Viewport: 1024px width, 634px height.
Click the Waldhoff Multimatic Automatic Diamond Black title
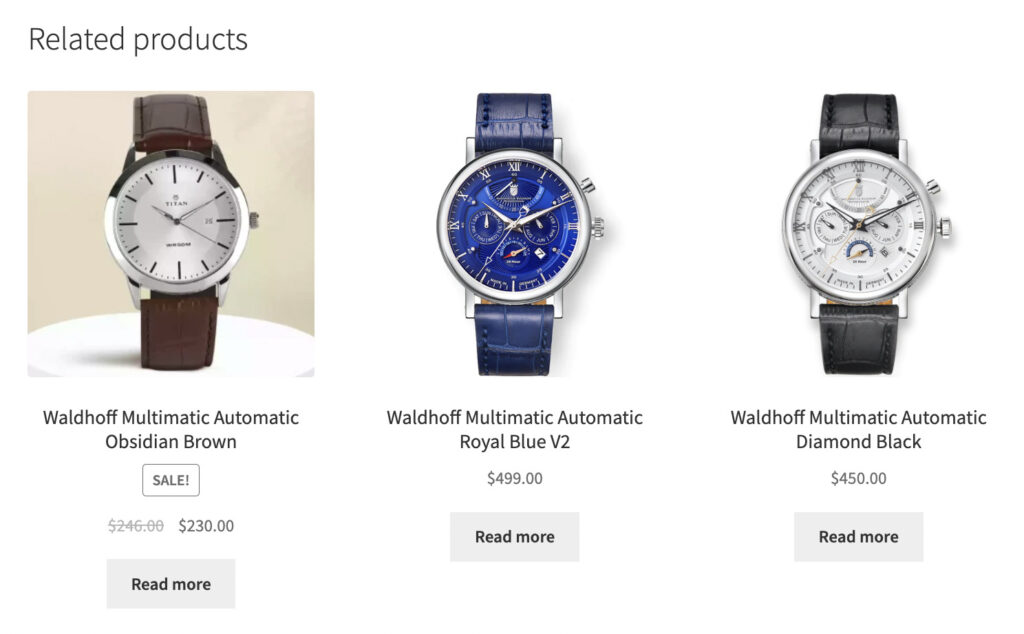pos(859,429)
